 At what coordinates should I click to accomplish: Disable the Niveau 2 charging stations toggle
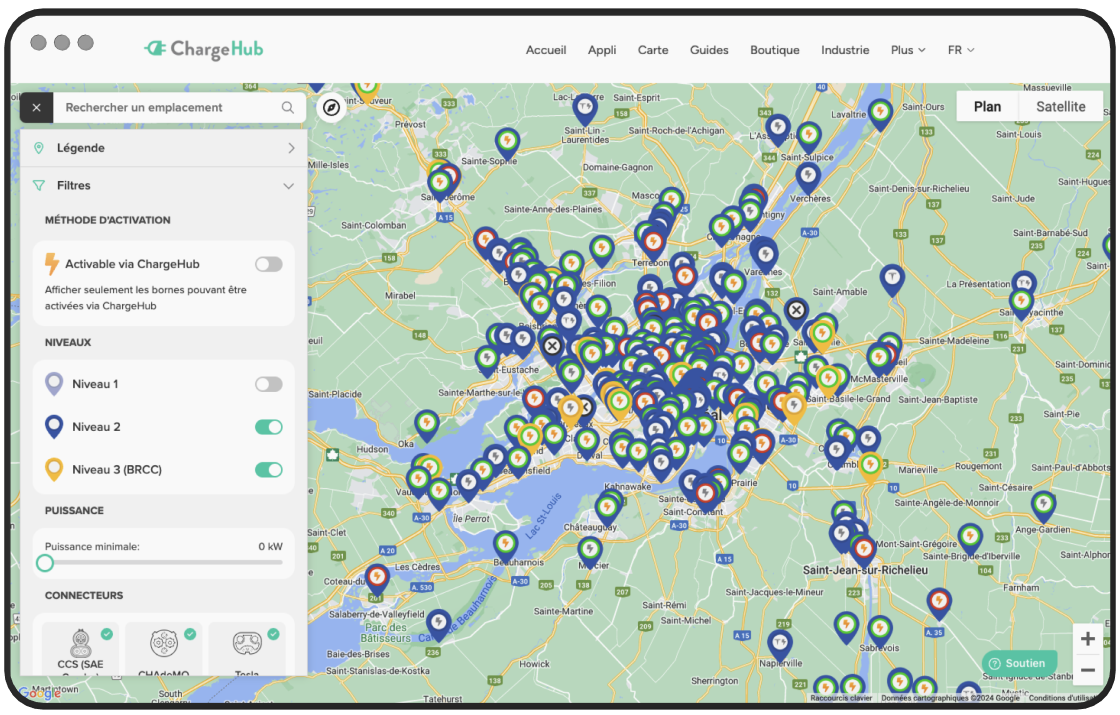point(268,426)
